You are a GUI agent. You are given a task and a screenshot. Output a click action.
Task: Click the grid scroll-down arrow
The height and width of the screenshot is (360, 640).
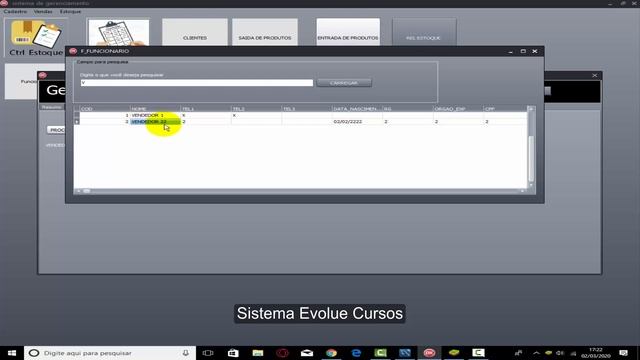[531, 185]
